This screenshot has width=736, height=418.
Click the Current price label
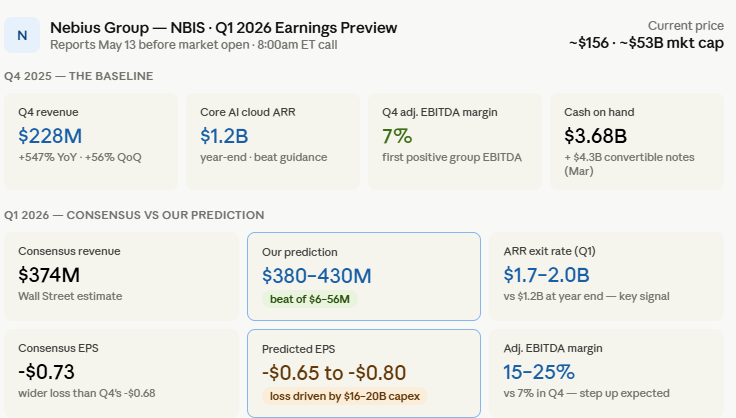(686, 25)
